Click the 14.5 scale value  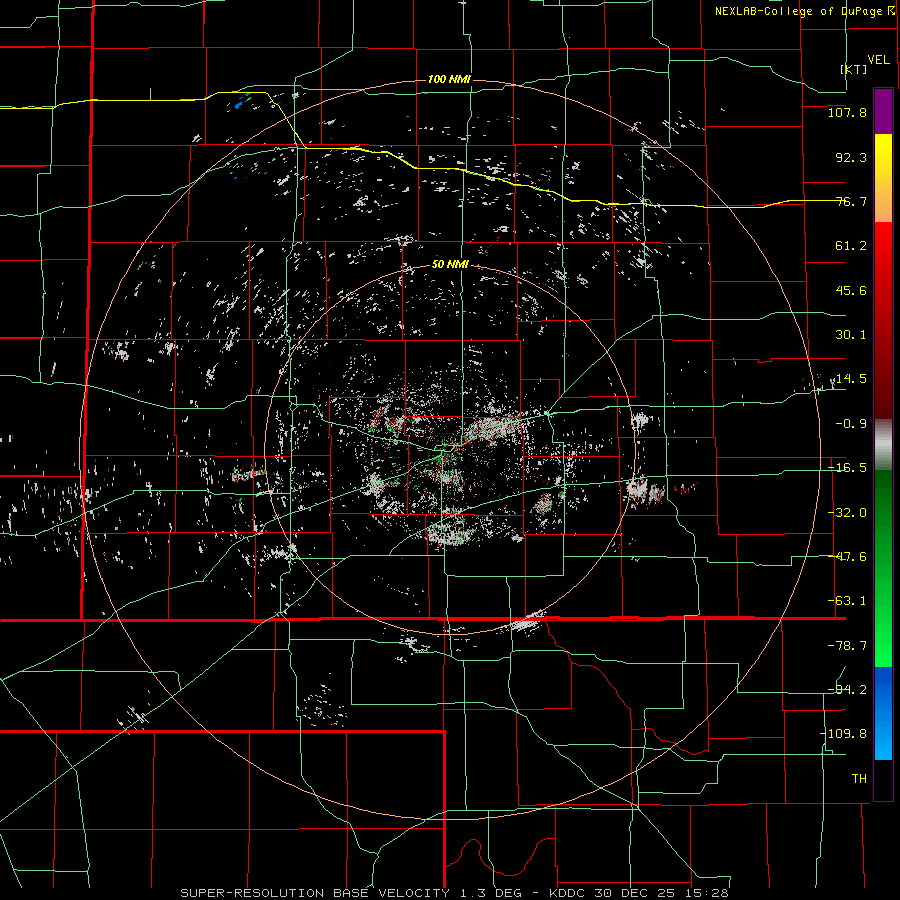[x=851, y=379]
